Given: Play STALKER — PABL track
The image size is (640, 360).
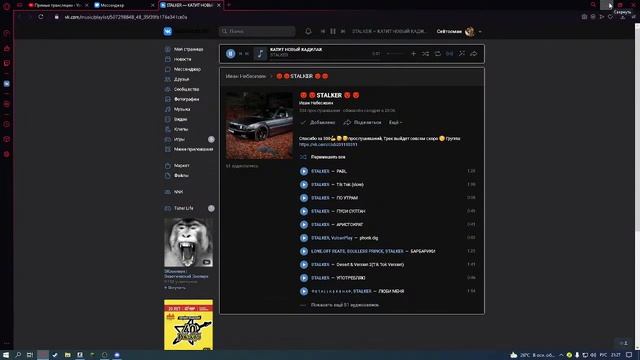Looking at the screenshot, I should pyautogui.click(x=304, y=171).
